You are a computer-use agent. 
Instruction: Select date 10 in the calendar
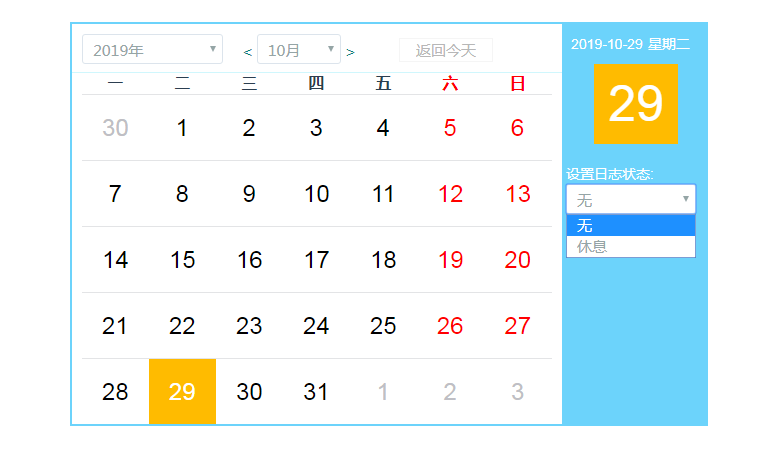tap(316, 193)
